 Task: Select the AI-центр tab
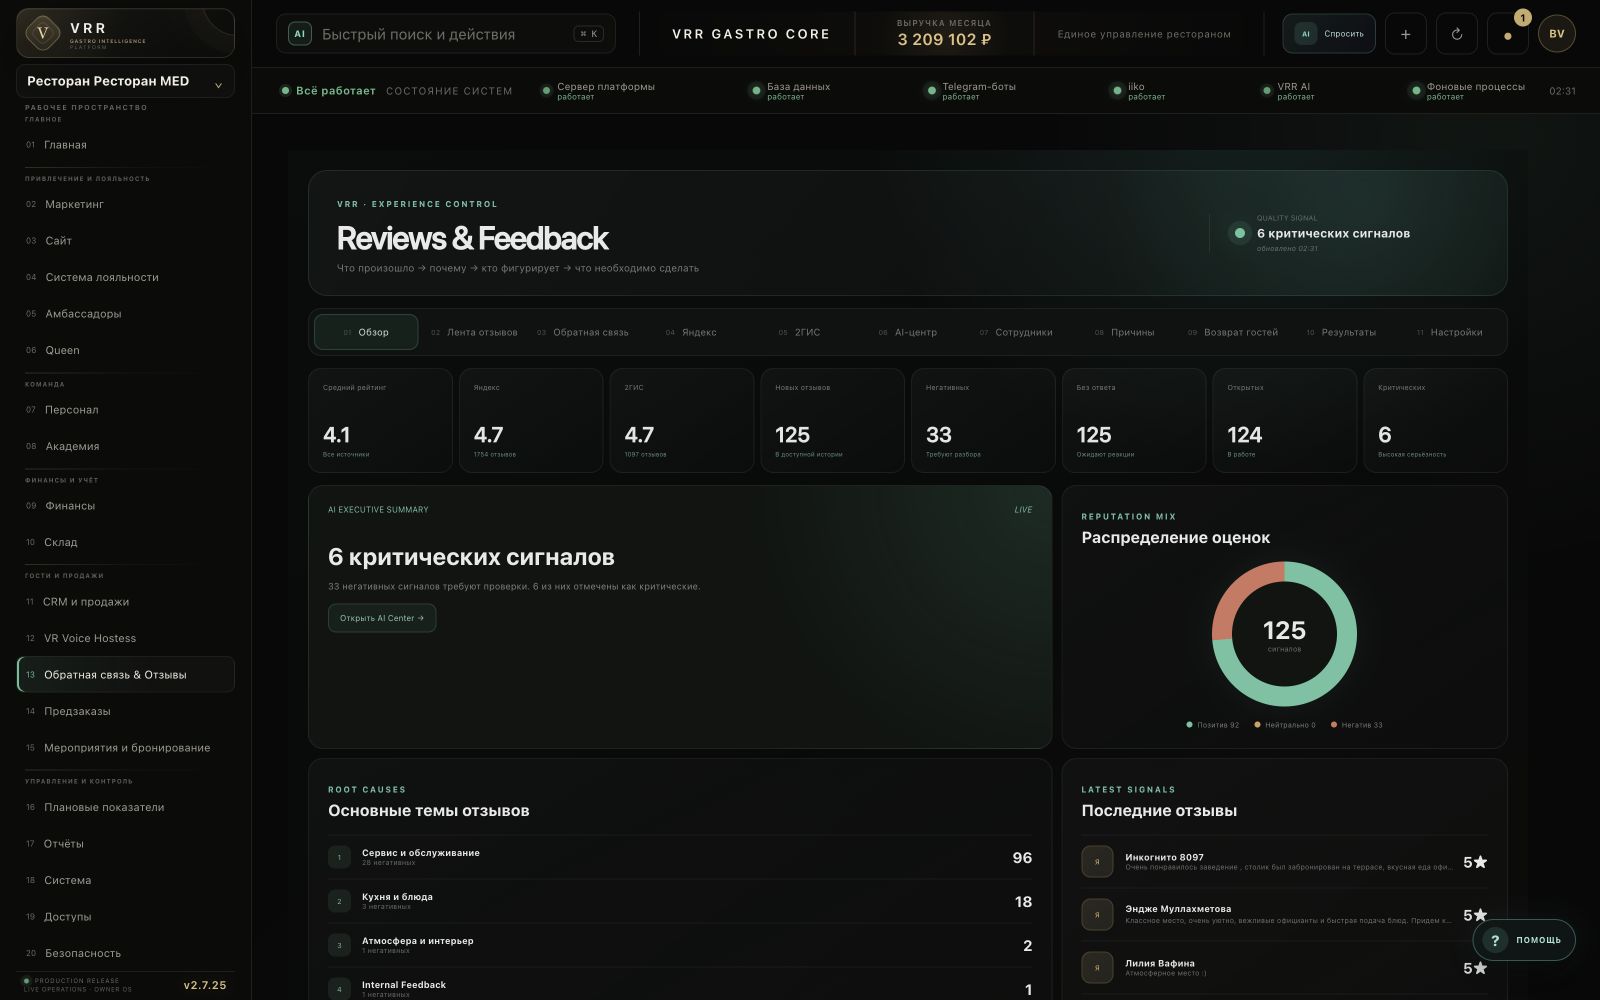click(x=907, y=332)
